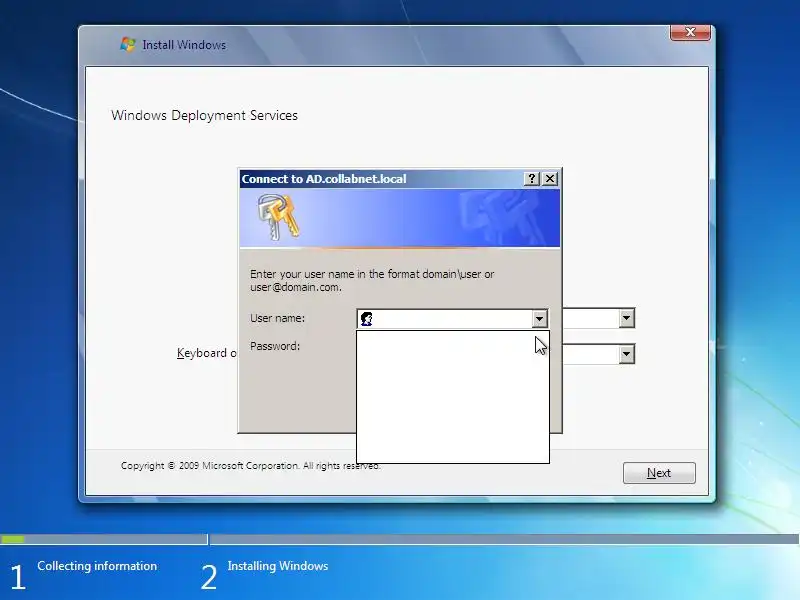The width and height of the screenshot is (800, 600).
Task: Open the Keyboard or input method dropdown
Action: [627, 354]
